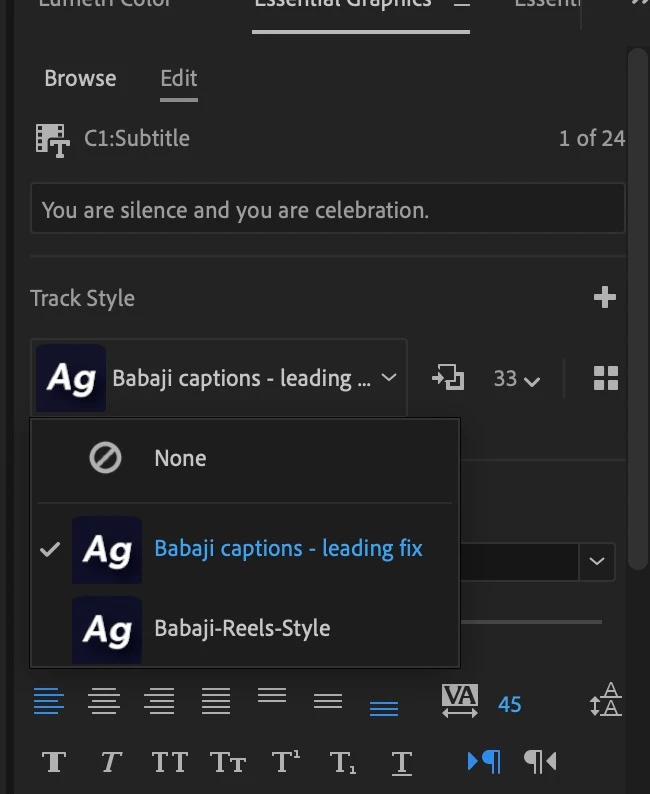650x794 pixels.
Task: Open the Track Style dropdown
Action: point(219,378)
